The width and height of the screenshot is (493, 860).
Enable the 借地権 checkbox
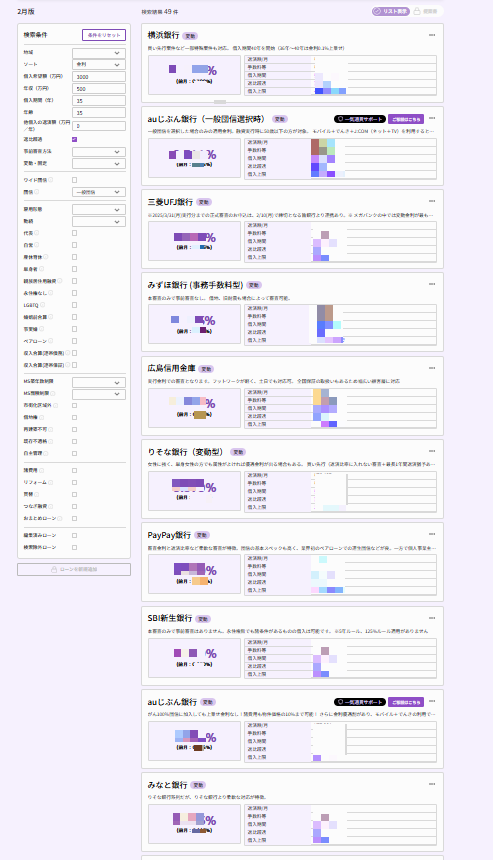click(x=75, y=417)
